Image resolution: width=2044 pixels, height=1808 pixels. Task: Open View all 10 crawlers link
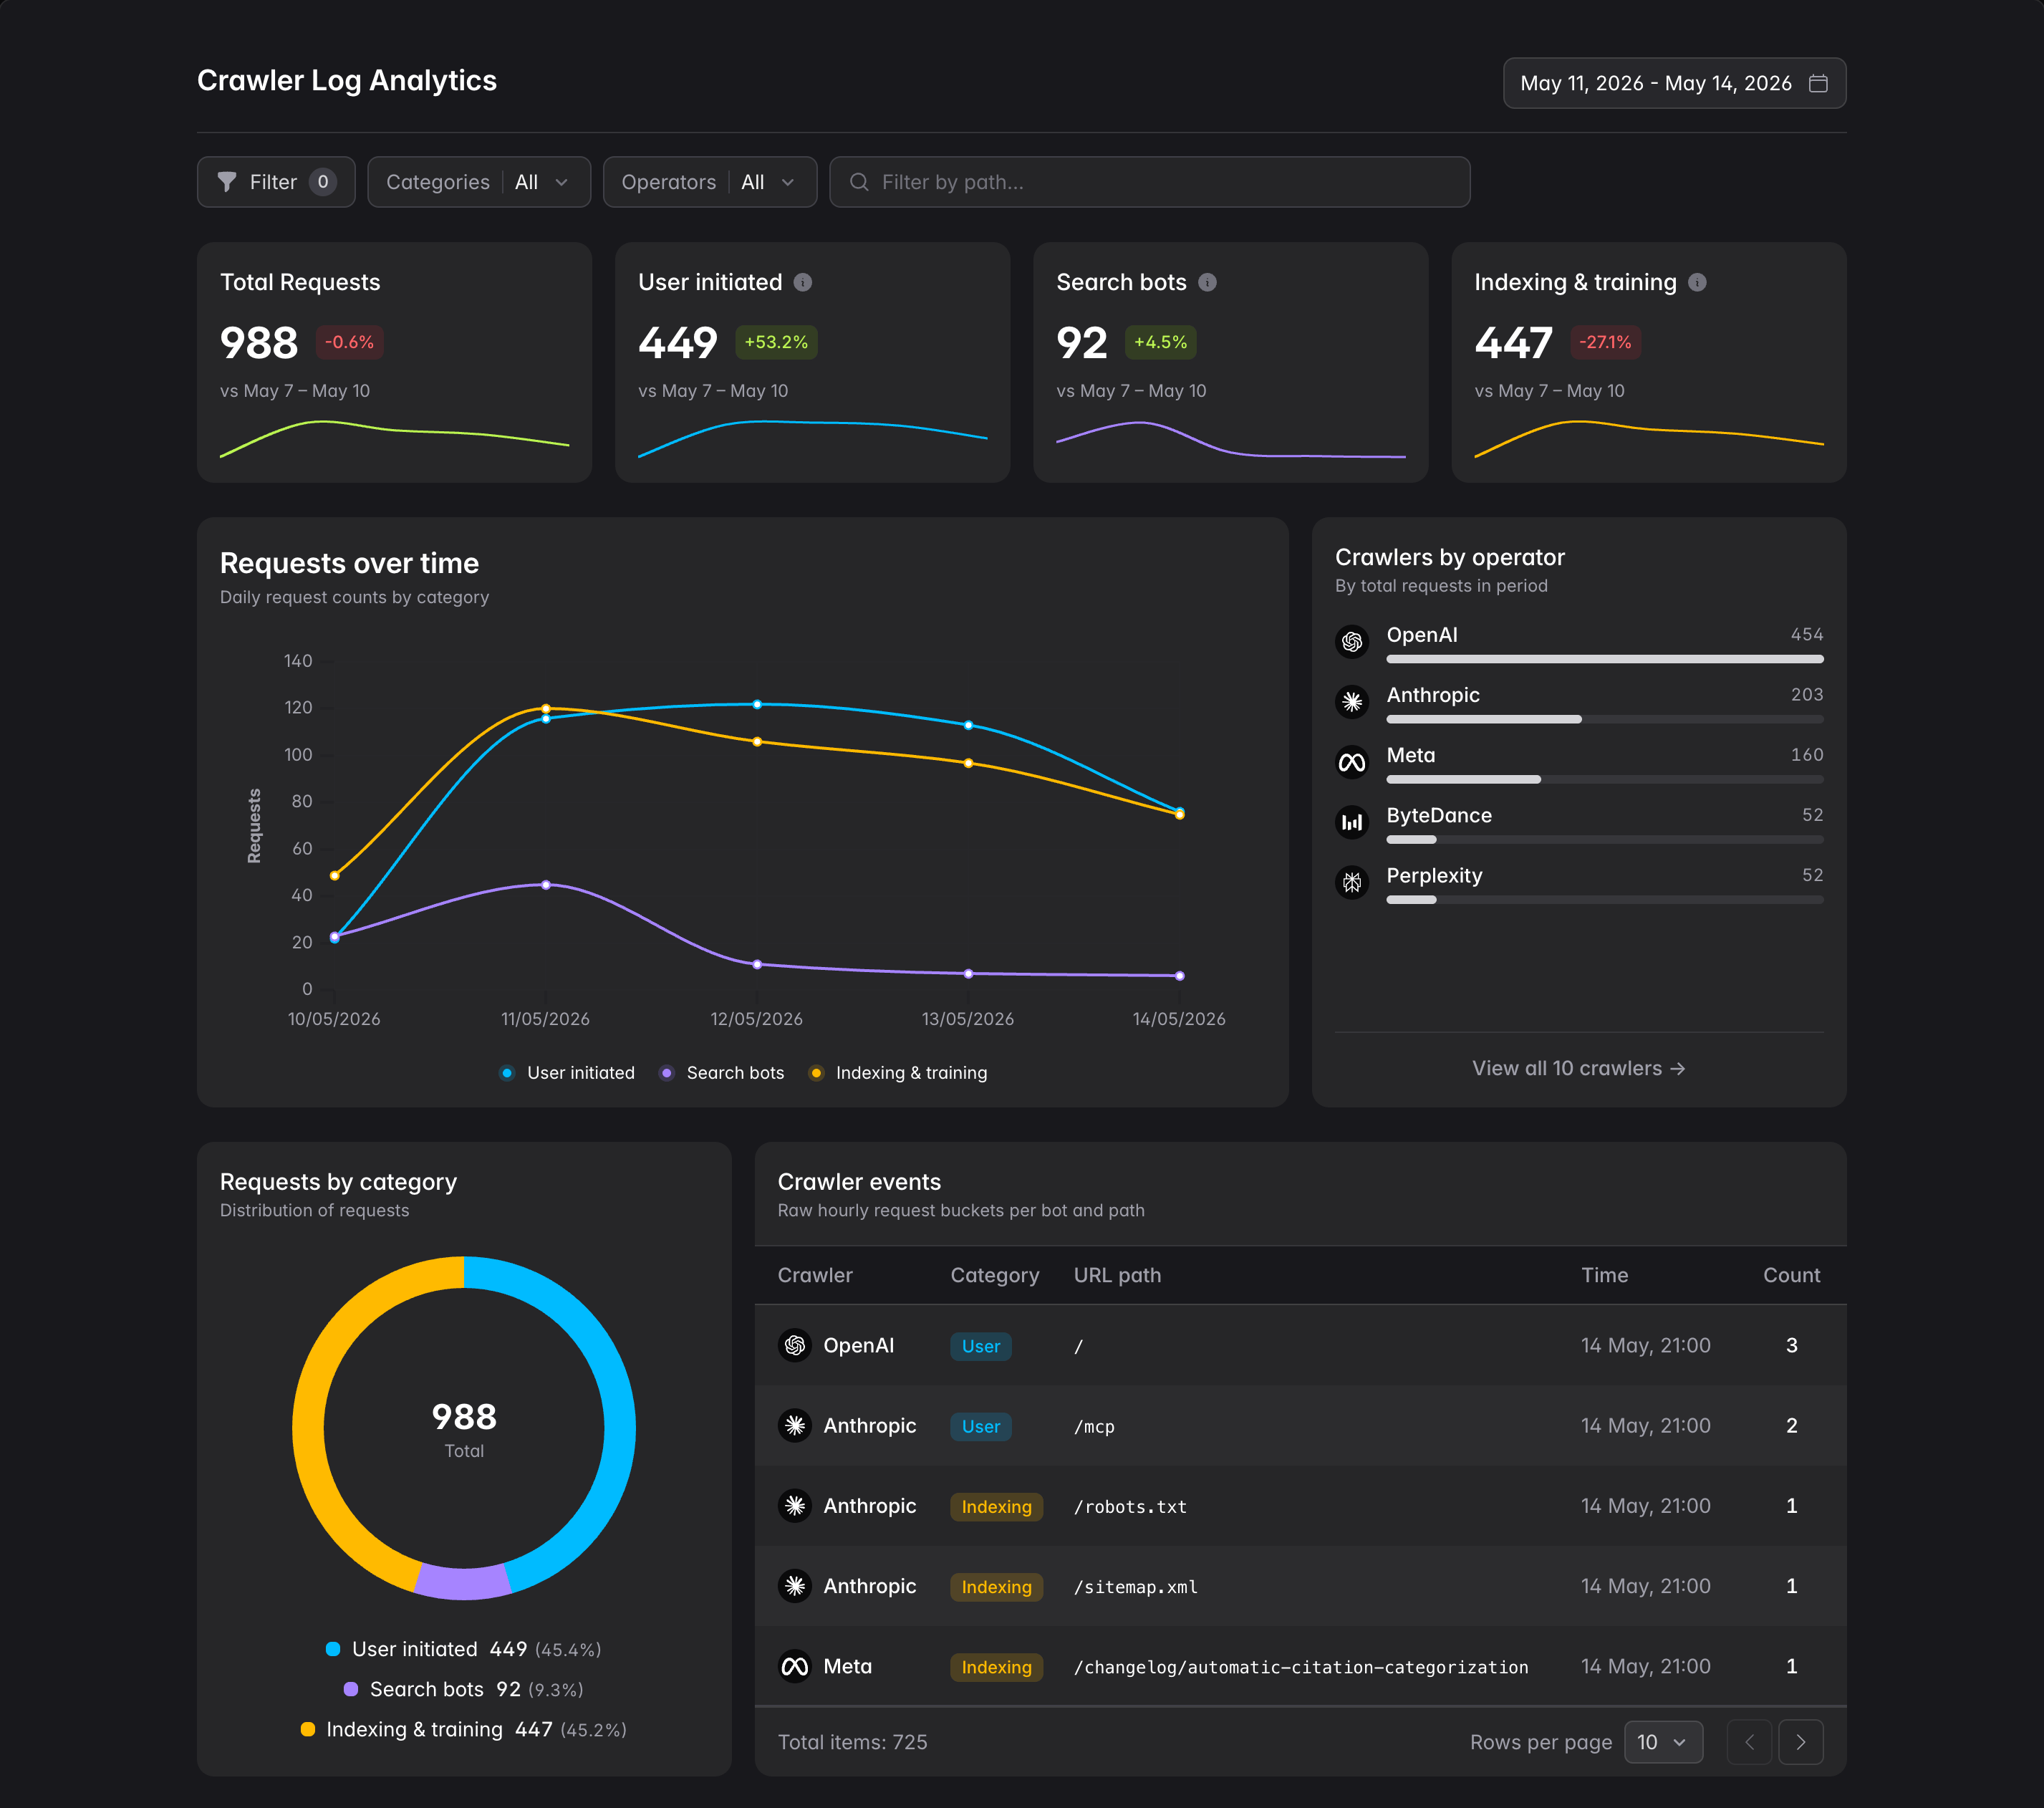coord(1578,1068)
